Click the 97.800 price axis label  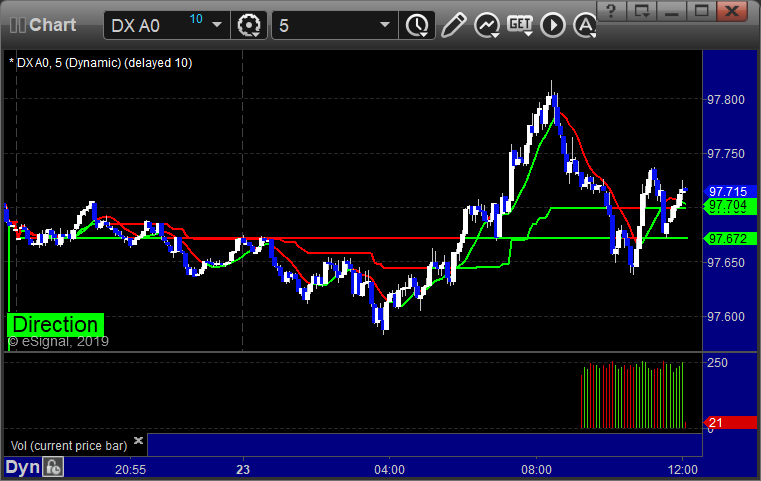(726, 100)
